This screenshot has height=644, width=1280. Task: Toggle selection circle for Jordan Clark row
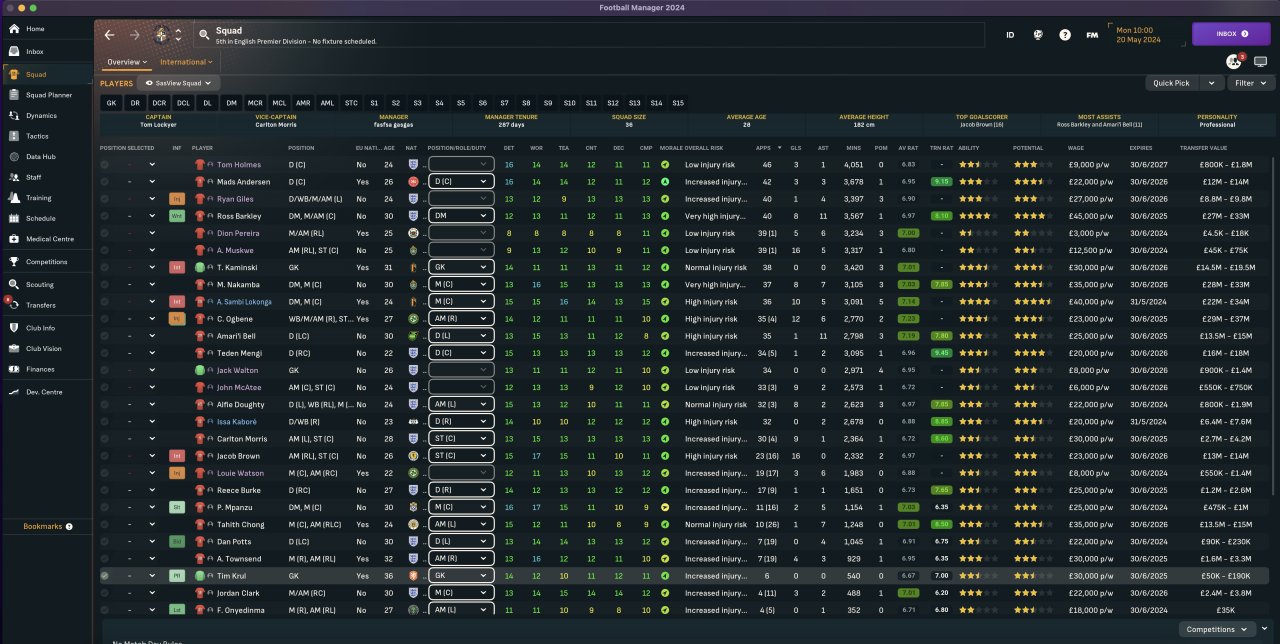click(x=104, y=593)
